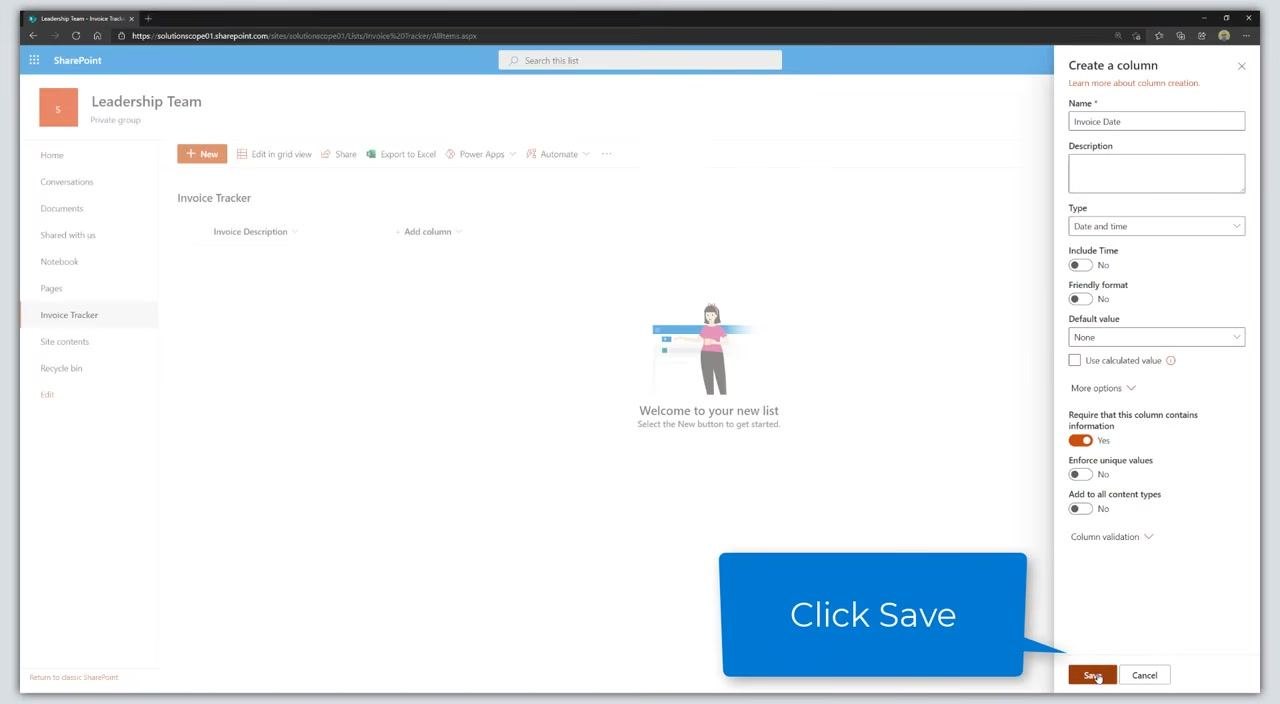Open calculated value info icon
This screenshot has height=704, width=1280.
click(x=1171, y=361)
